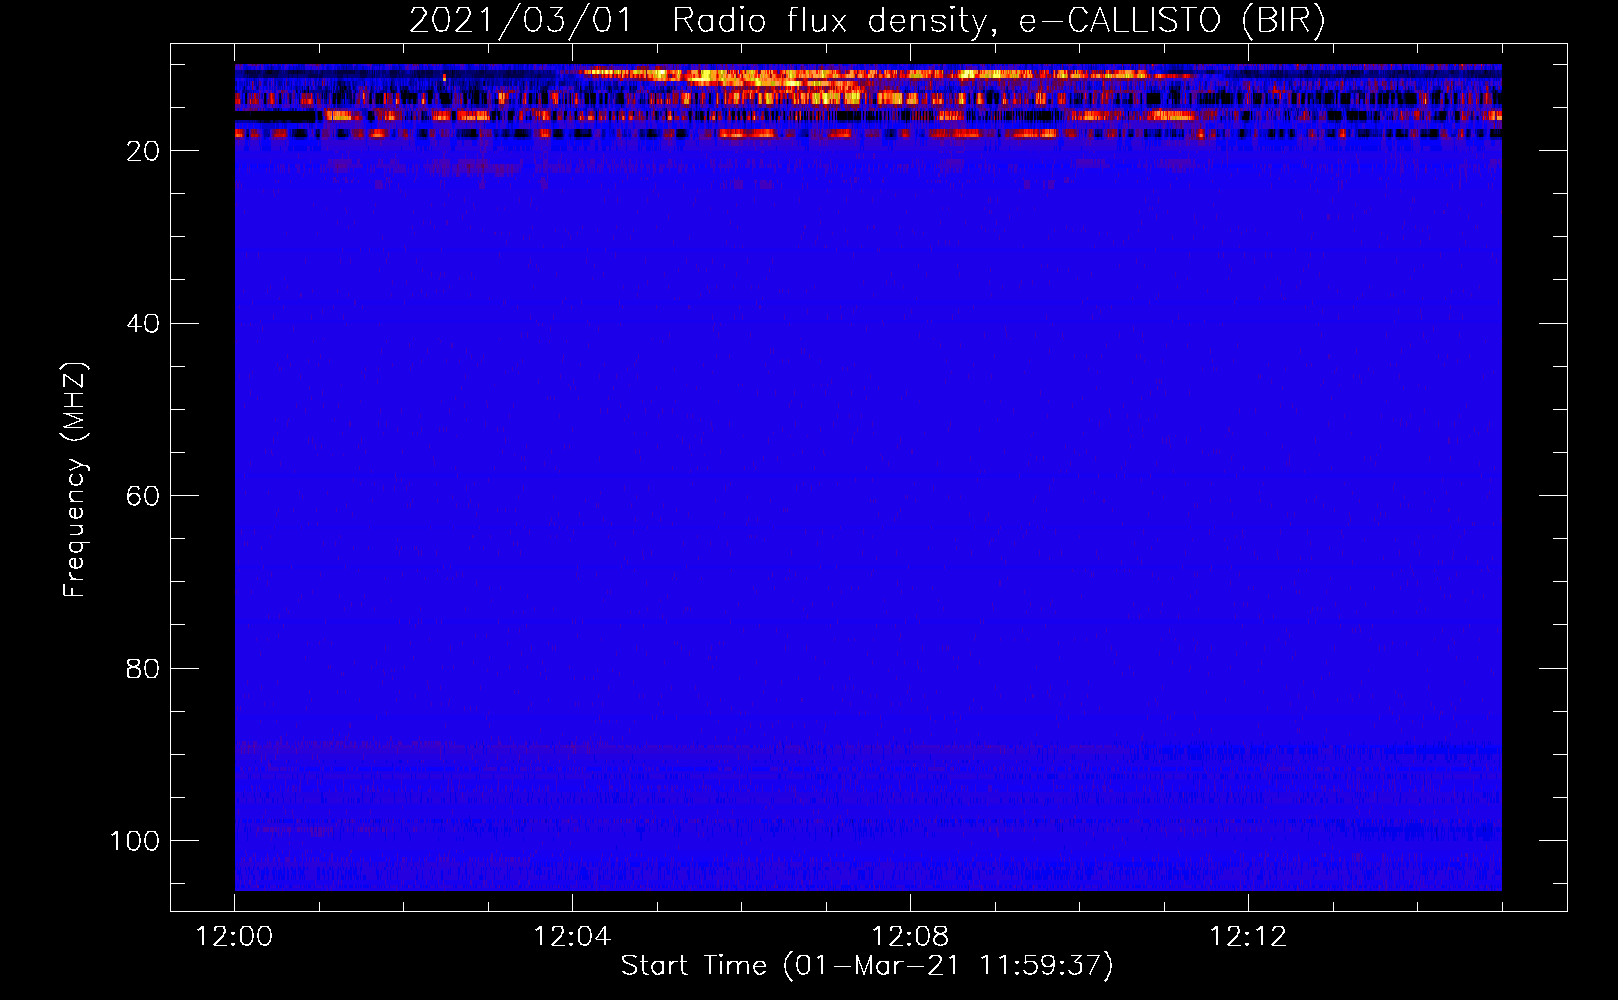
Task: Click the 20 frequency tick label
Action: (143, 151)
